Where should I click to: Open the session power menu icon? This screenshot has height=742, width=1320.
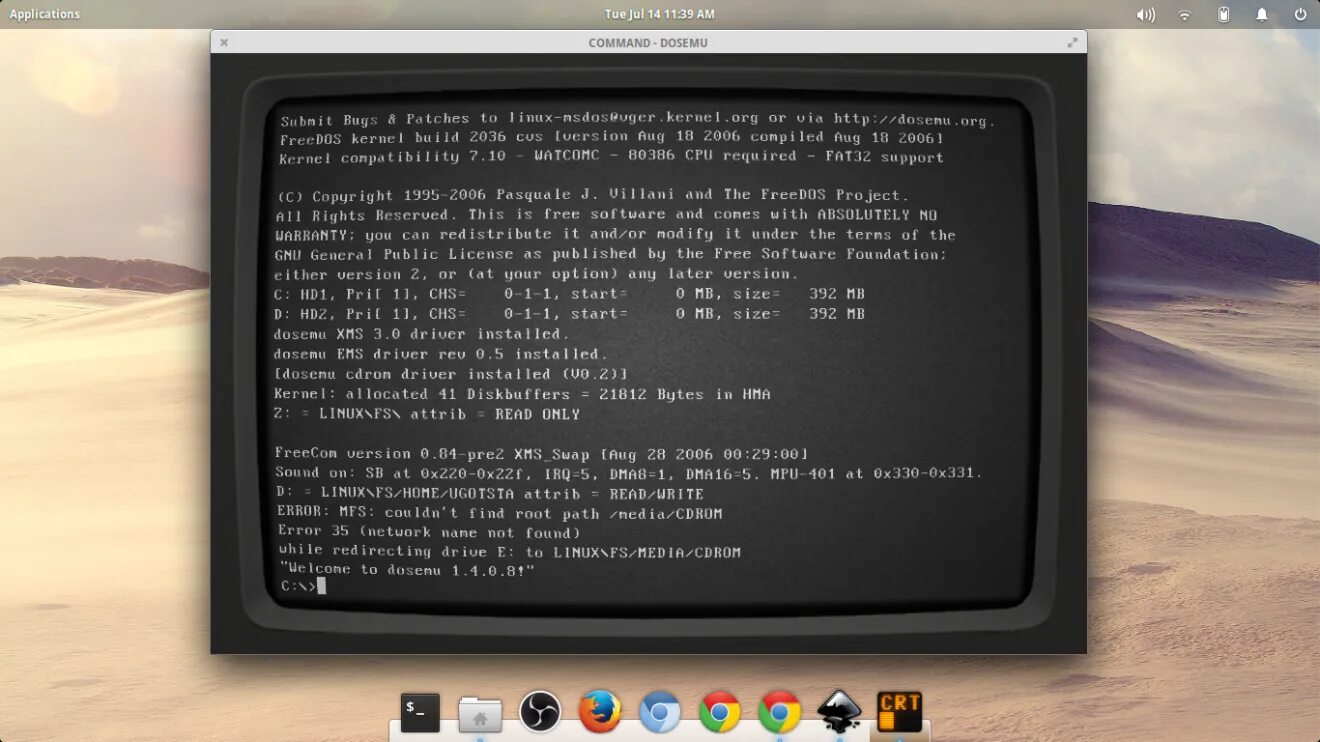pyautogui.click(x=1300, y=14)
